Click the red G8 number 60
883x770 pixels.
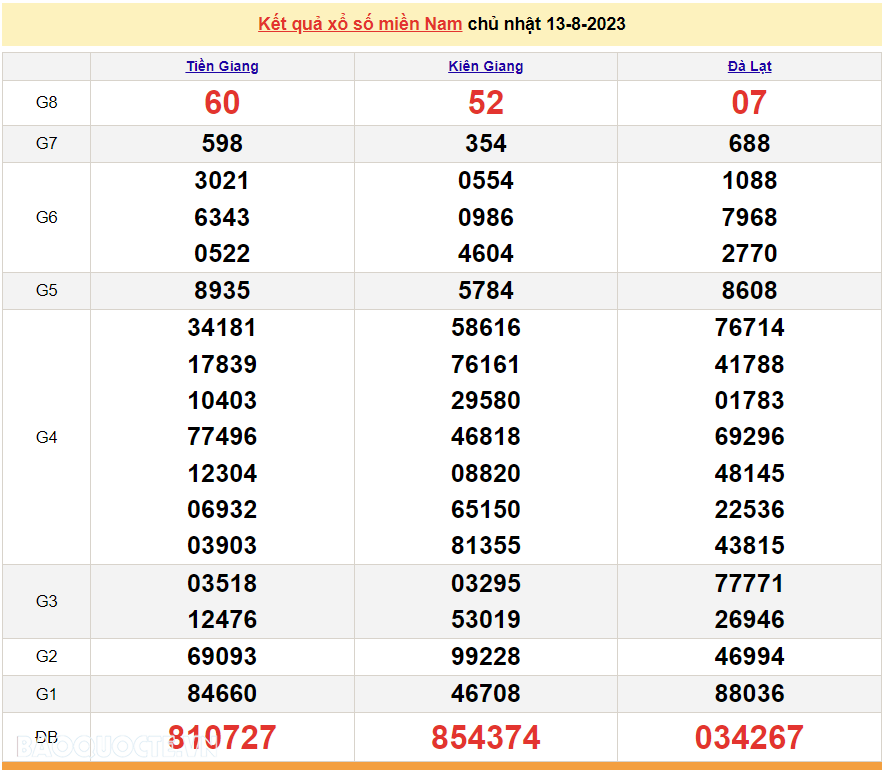point(222,103)
